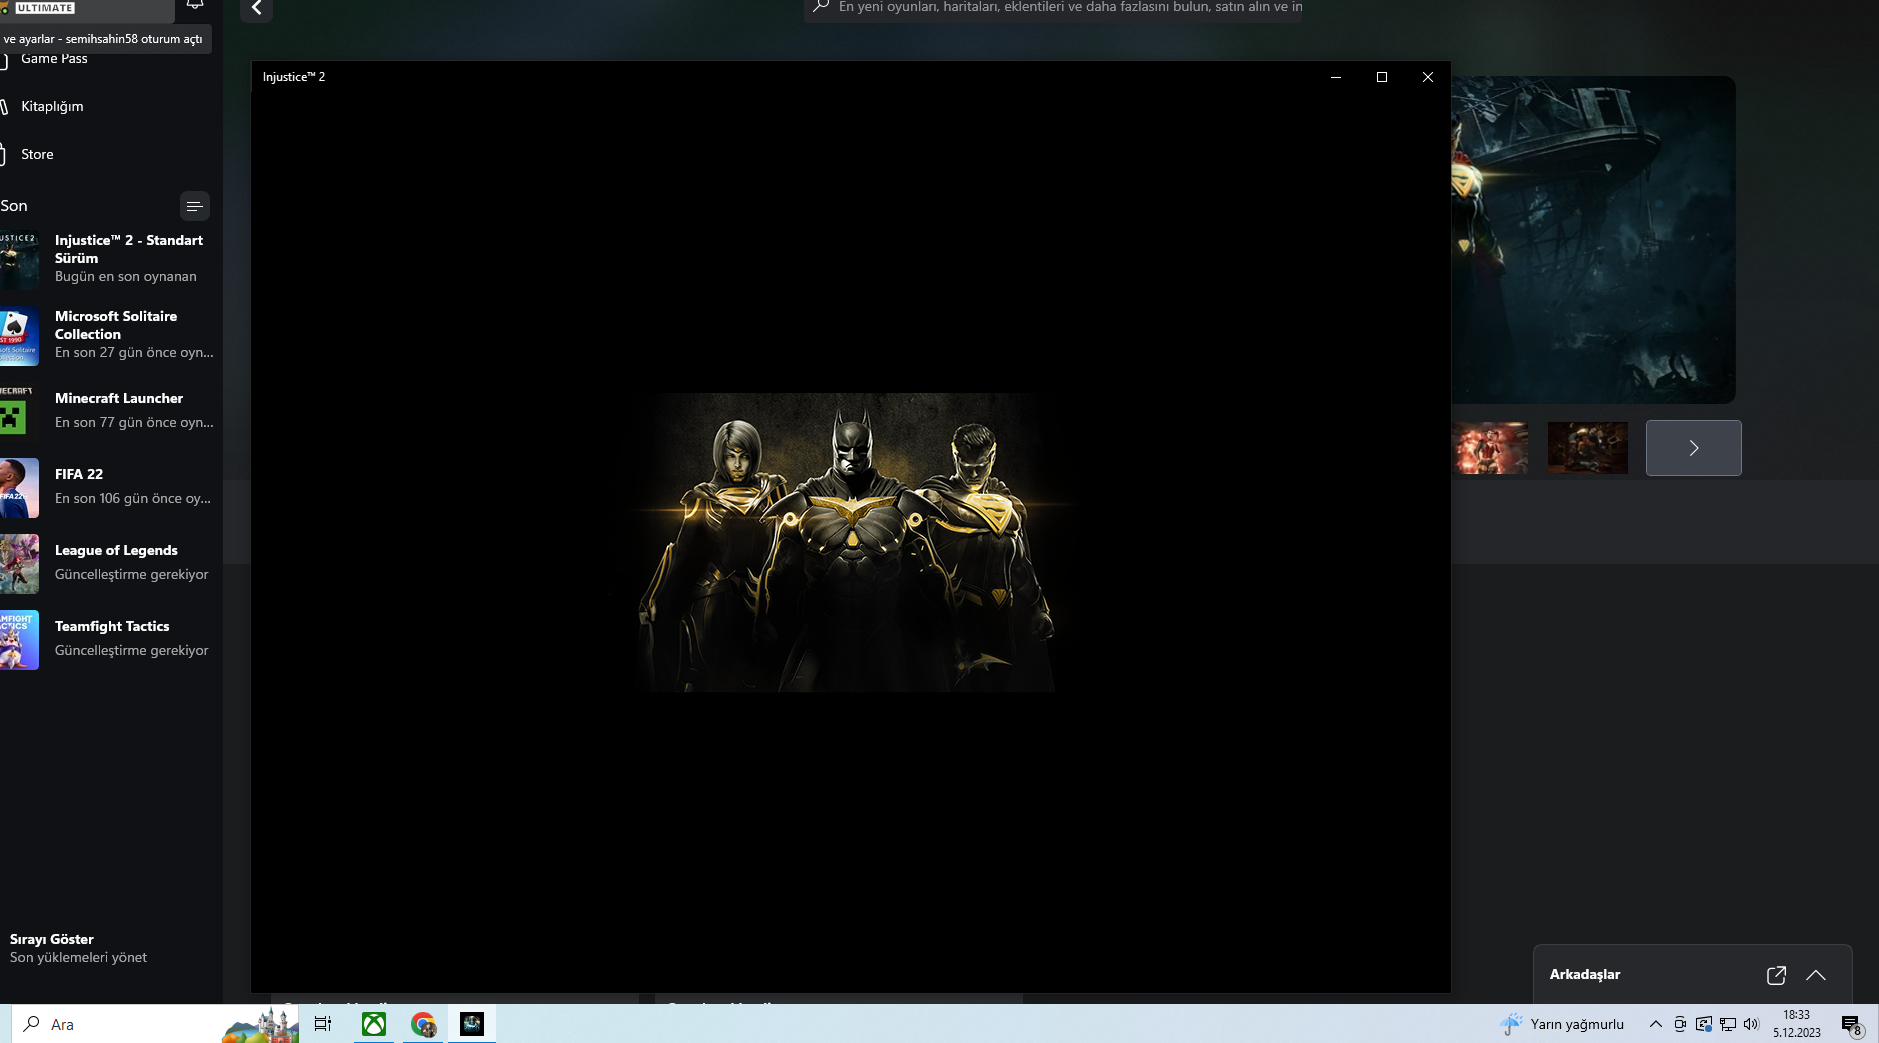This screenshot has width=1879, height=1043.
Task: Click the Injustice 2 game thumbnail icon
Action: (19, 260)
